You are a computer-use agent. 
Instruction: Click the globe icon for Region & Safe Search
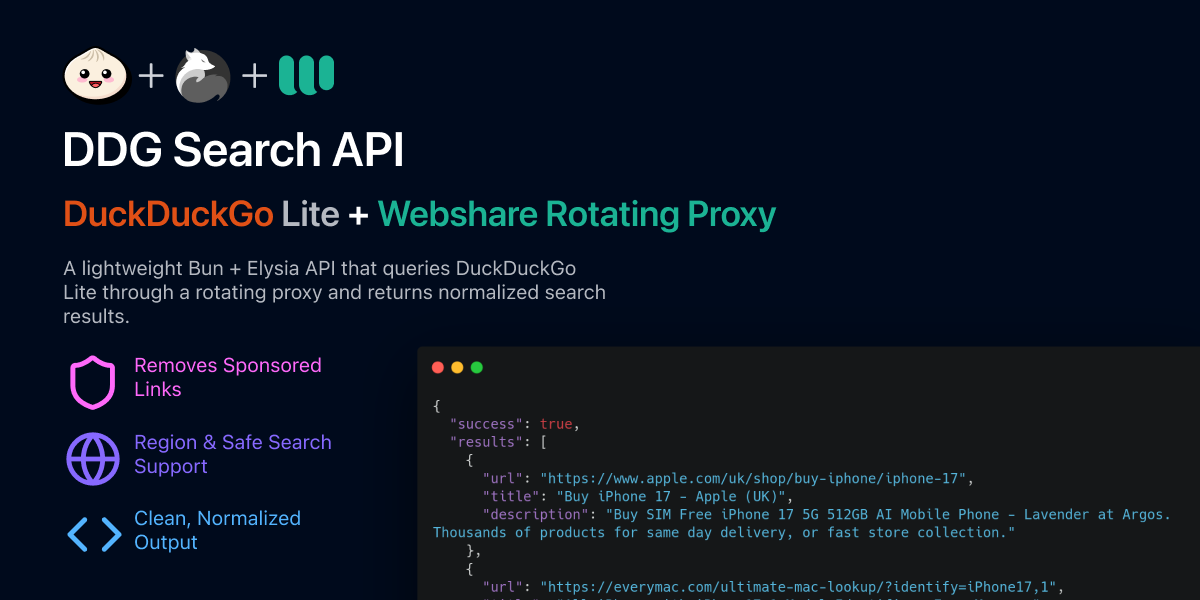coord(92,459)
